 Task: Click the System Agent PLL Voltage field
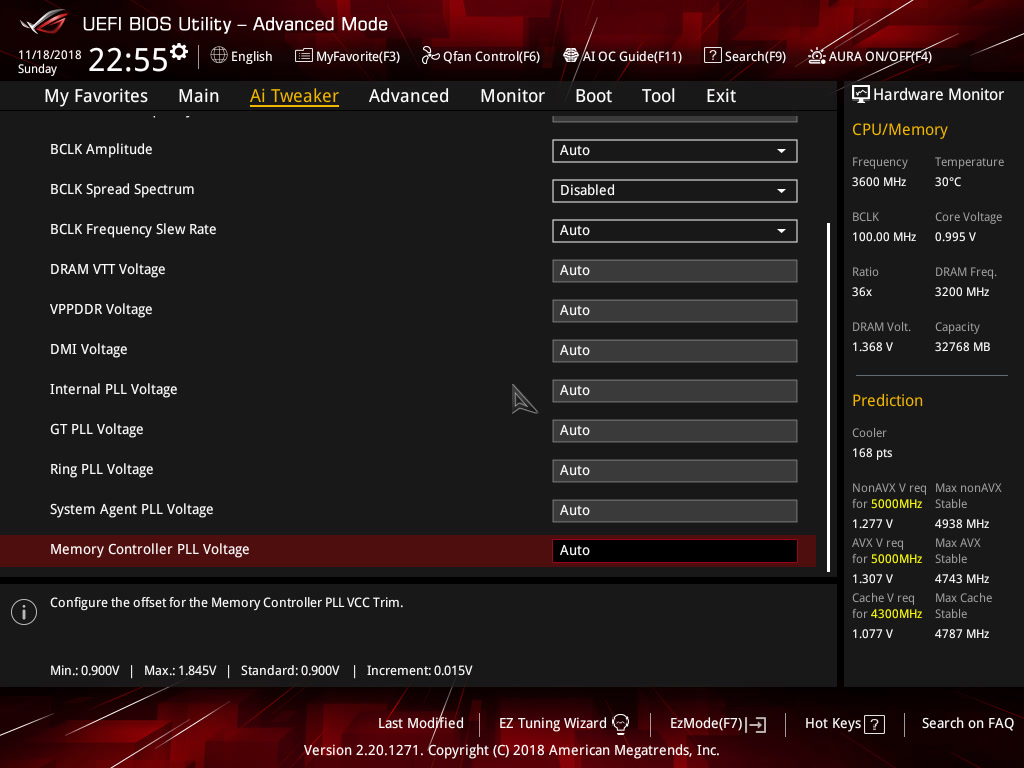(x=675, y=511)
